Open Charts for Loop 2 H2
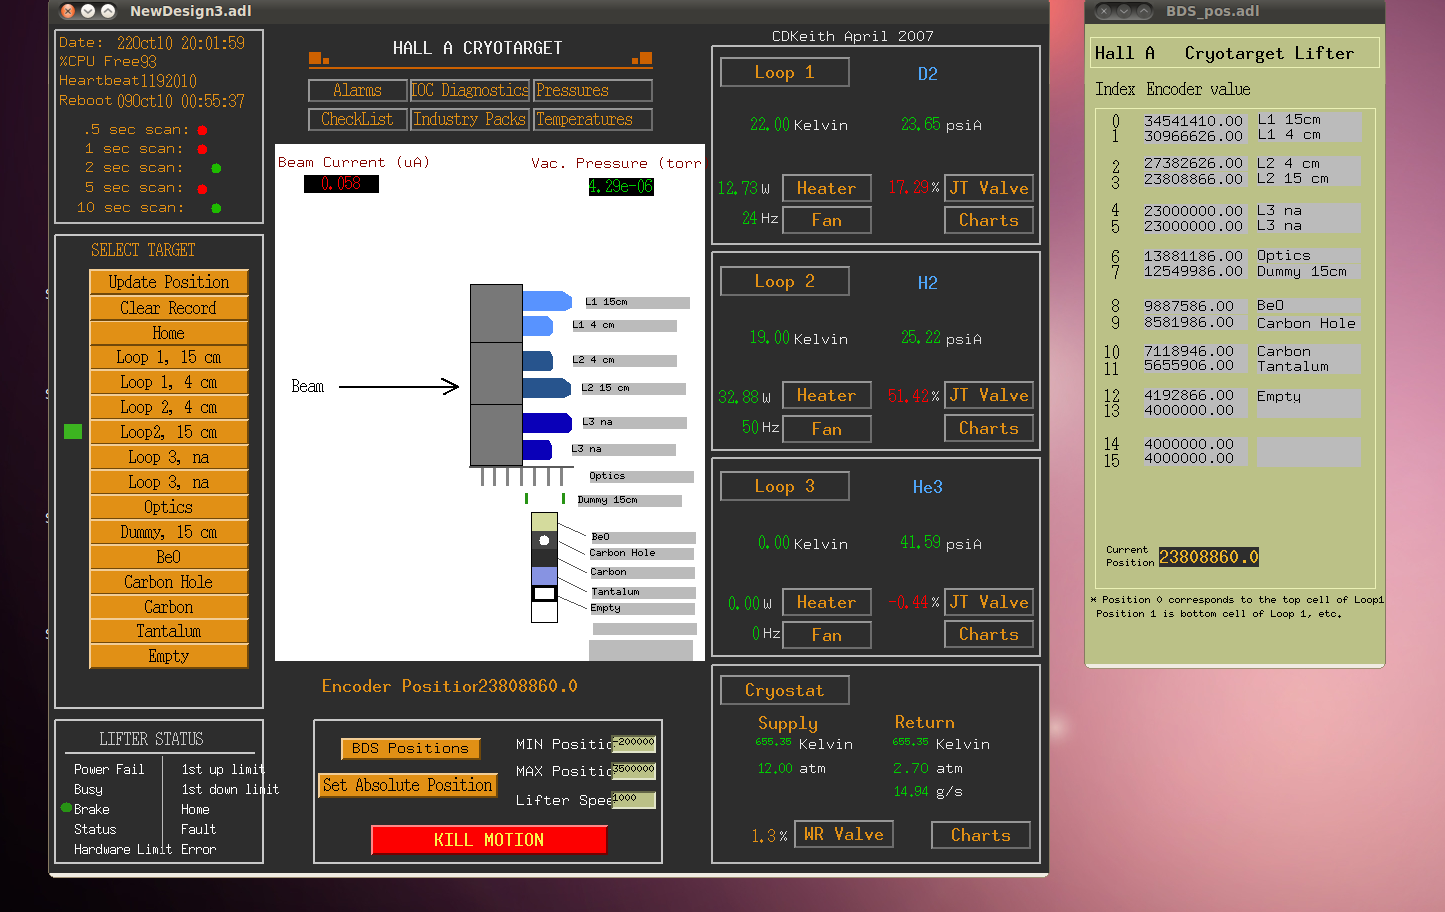This screenshot has height=912, width=1445. click(989, 428)
